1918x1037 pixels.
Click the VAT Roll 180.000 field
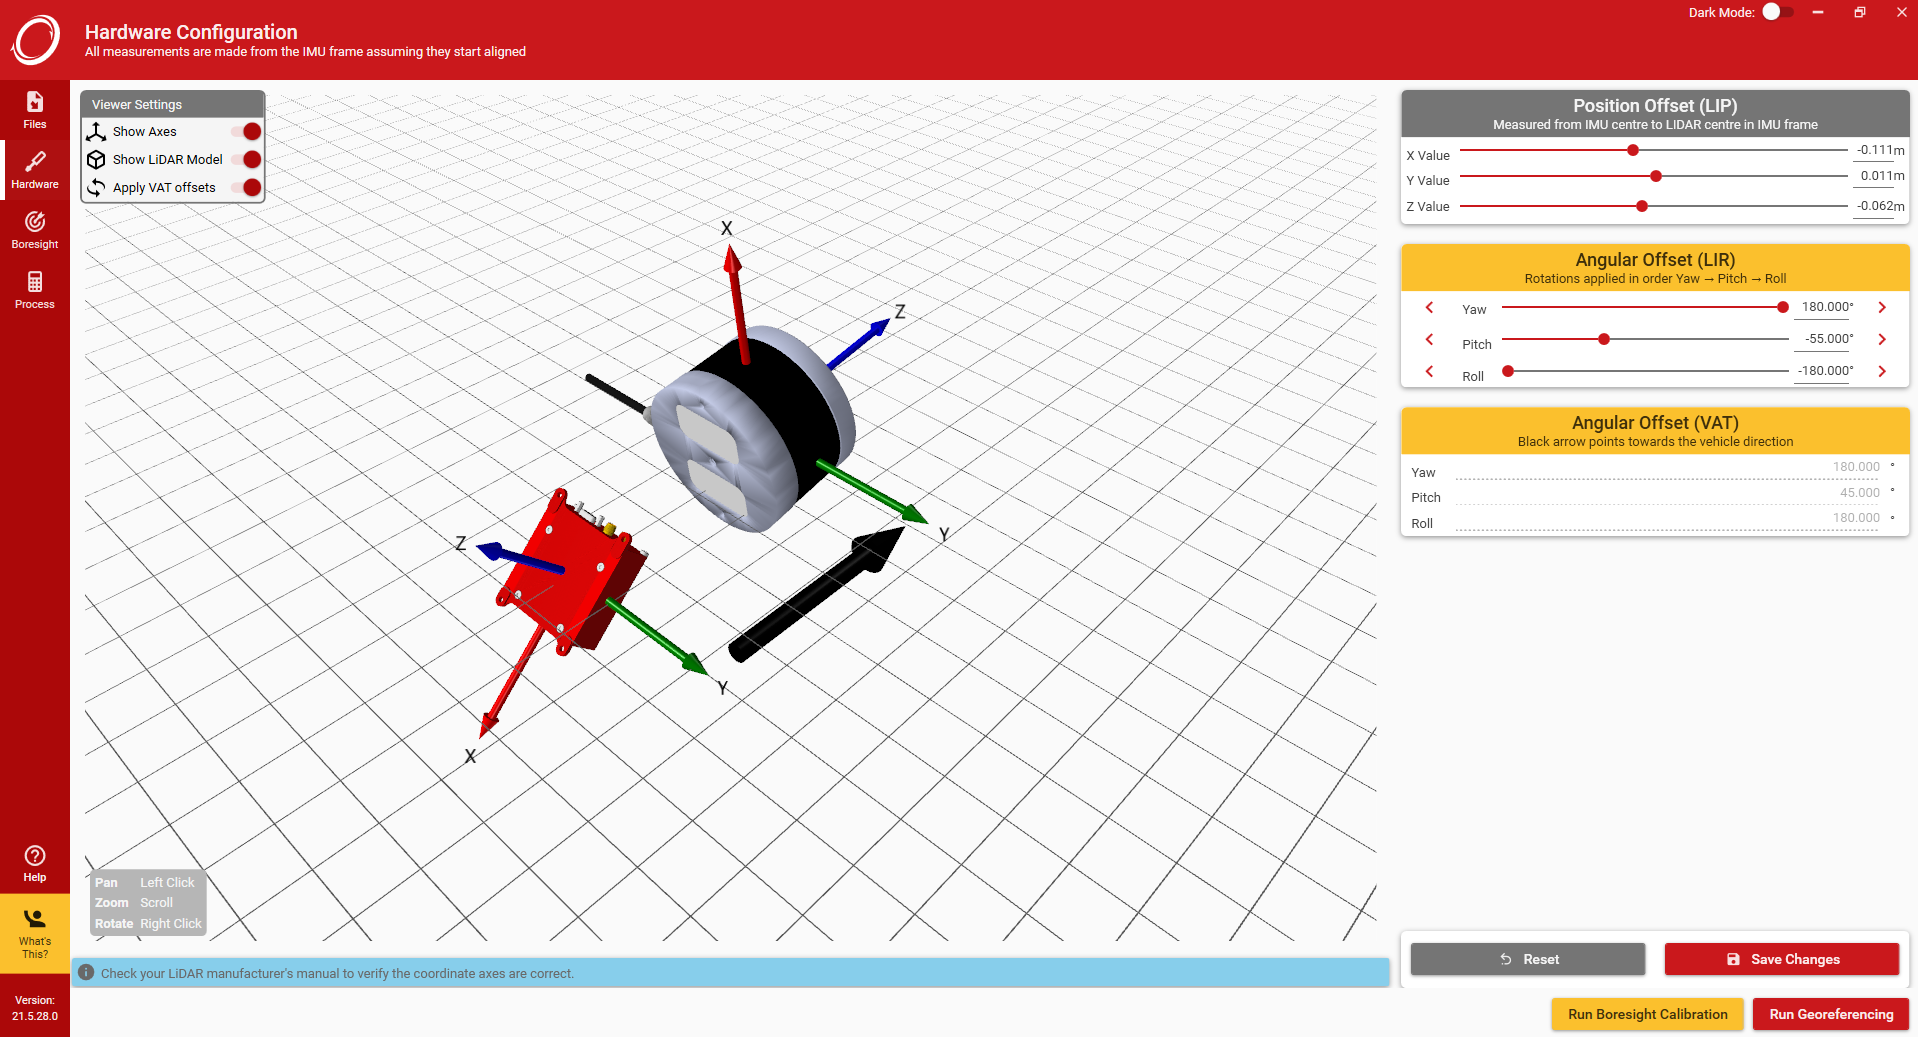[x=1668, y=518]
